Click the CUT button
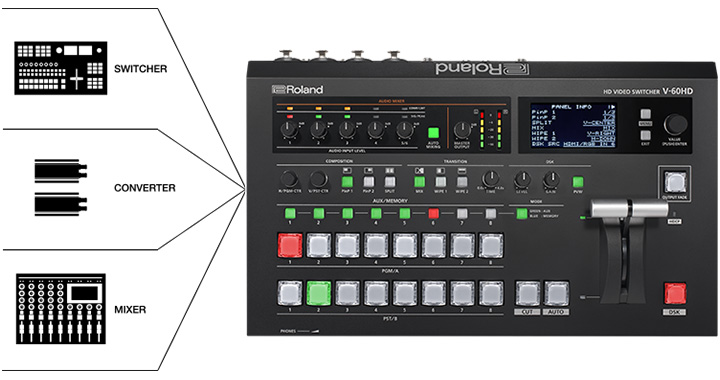 point(528,294)
